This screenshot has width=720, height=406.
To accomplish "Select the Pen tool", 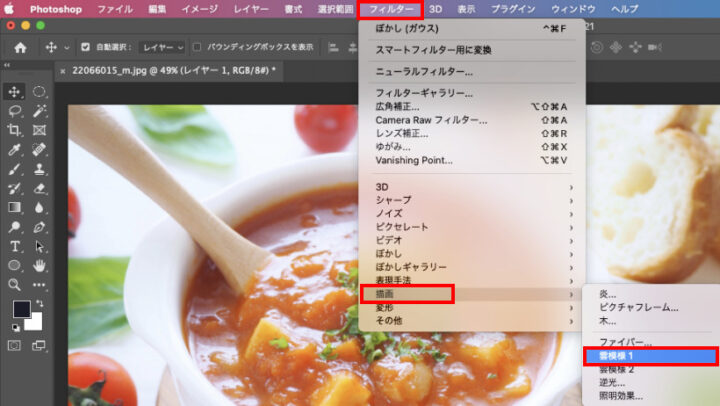I will pos(39,227).
